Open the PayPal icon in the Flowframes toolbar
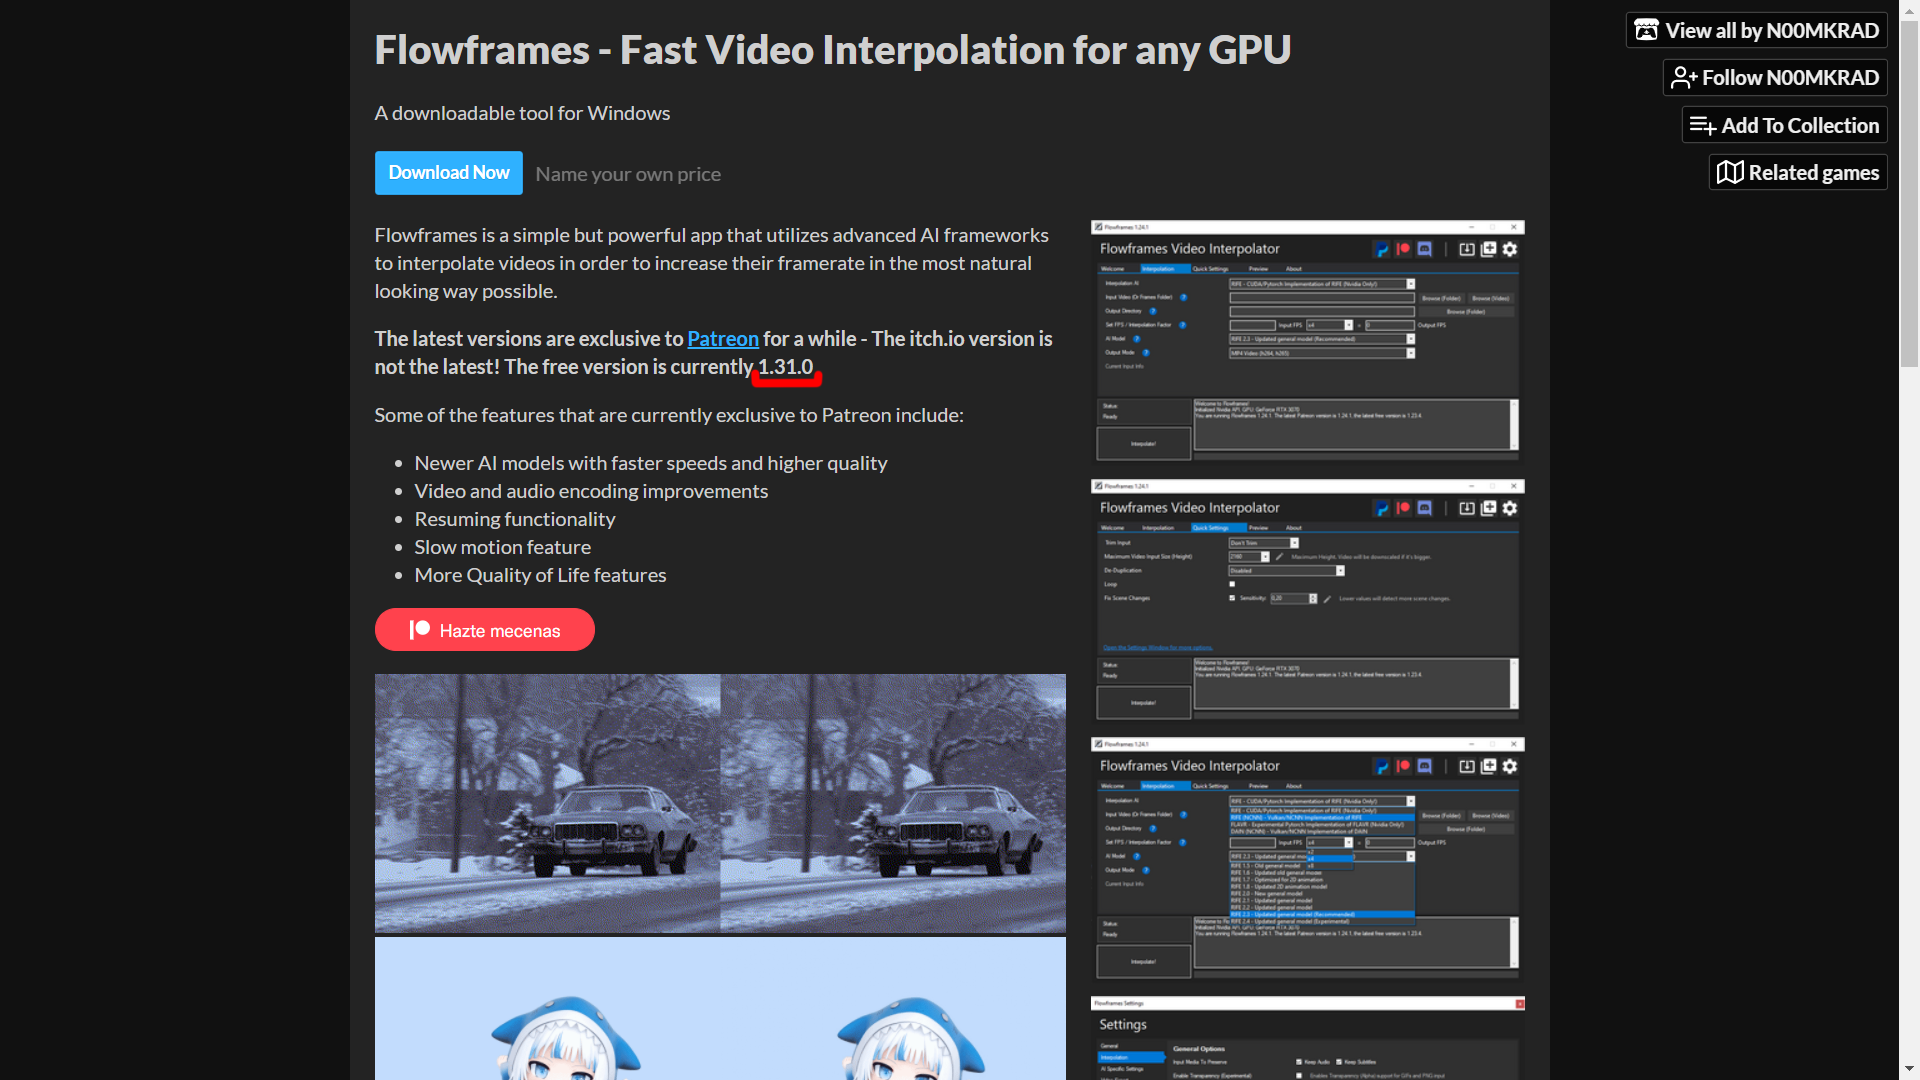Screen dimensions: 1920x1080 point(1381,250)
